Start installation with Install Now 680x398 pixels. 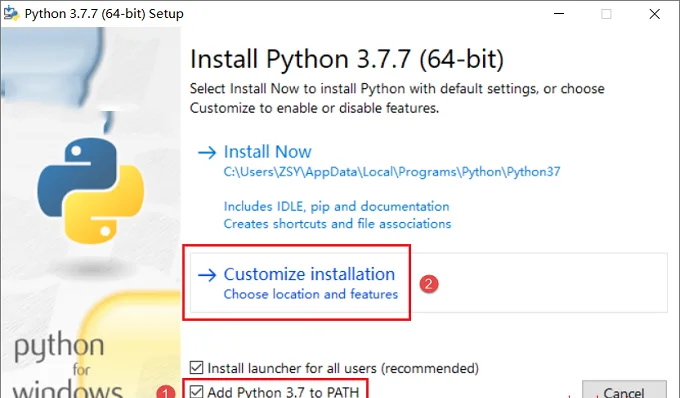click(x=268, y=152)
